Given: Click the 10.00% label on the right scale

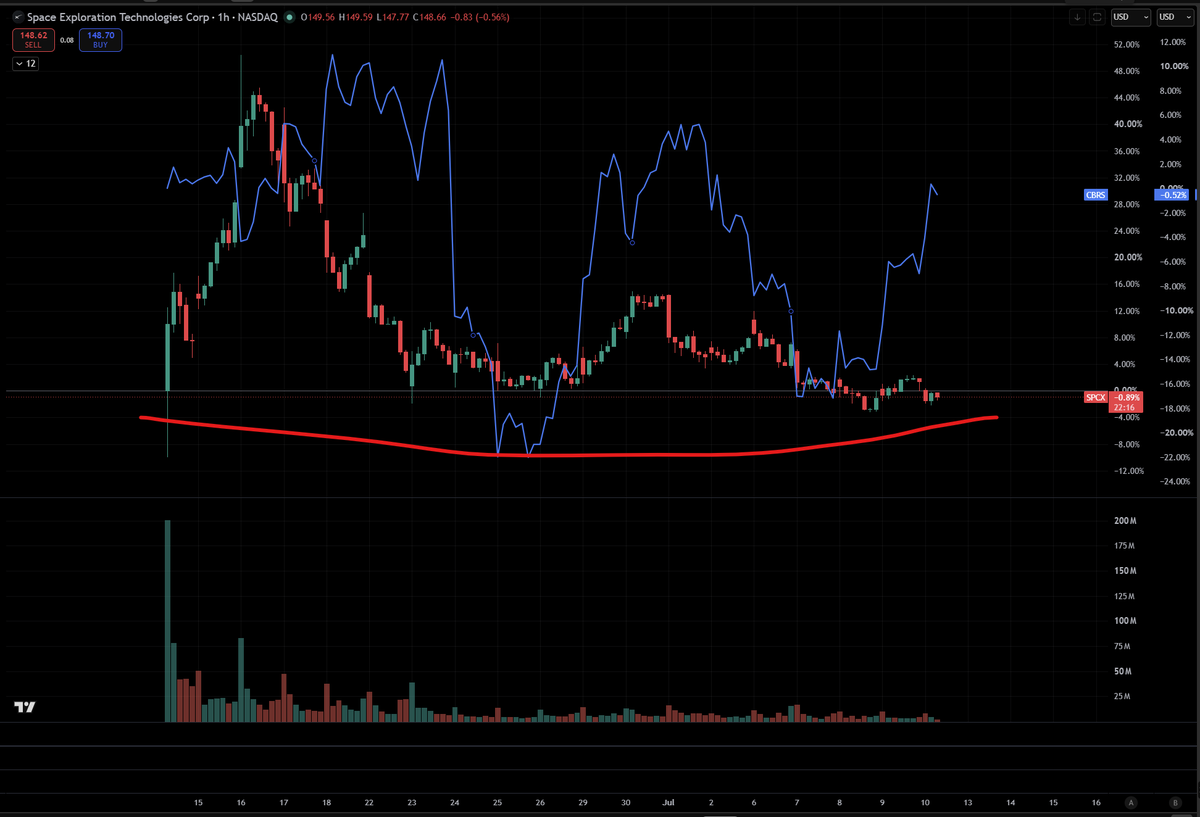Looking at the screenshot, I should [1172, 66].
